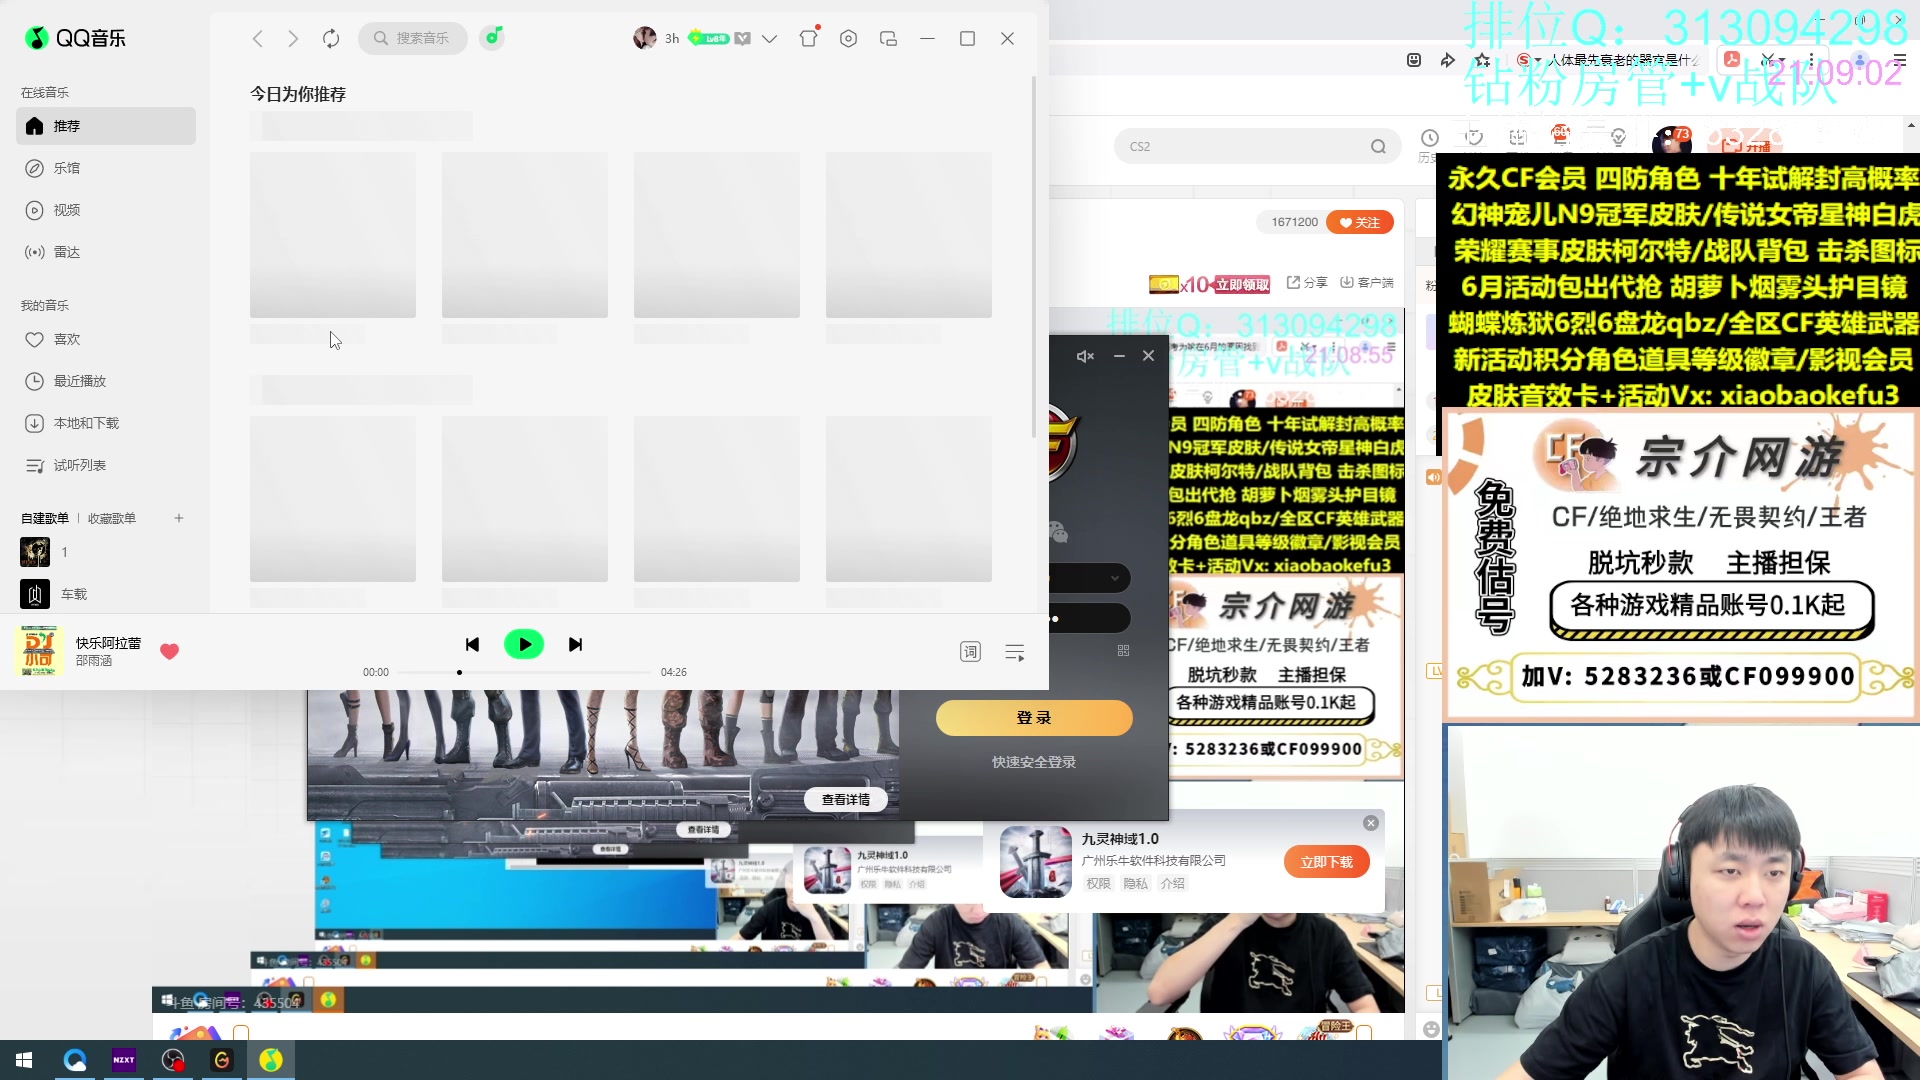Image resolution: width=1920 pixels, height=1080 pixels.
Task: Skip to the next track
Action: (575, 645)
